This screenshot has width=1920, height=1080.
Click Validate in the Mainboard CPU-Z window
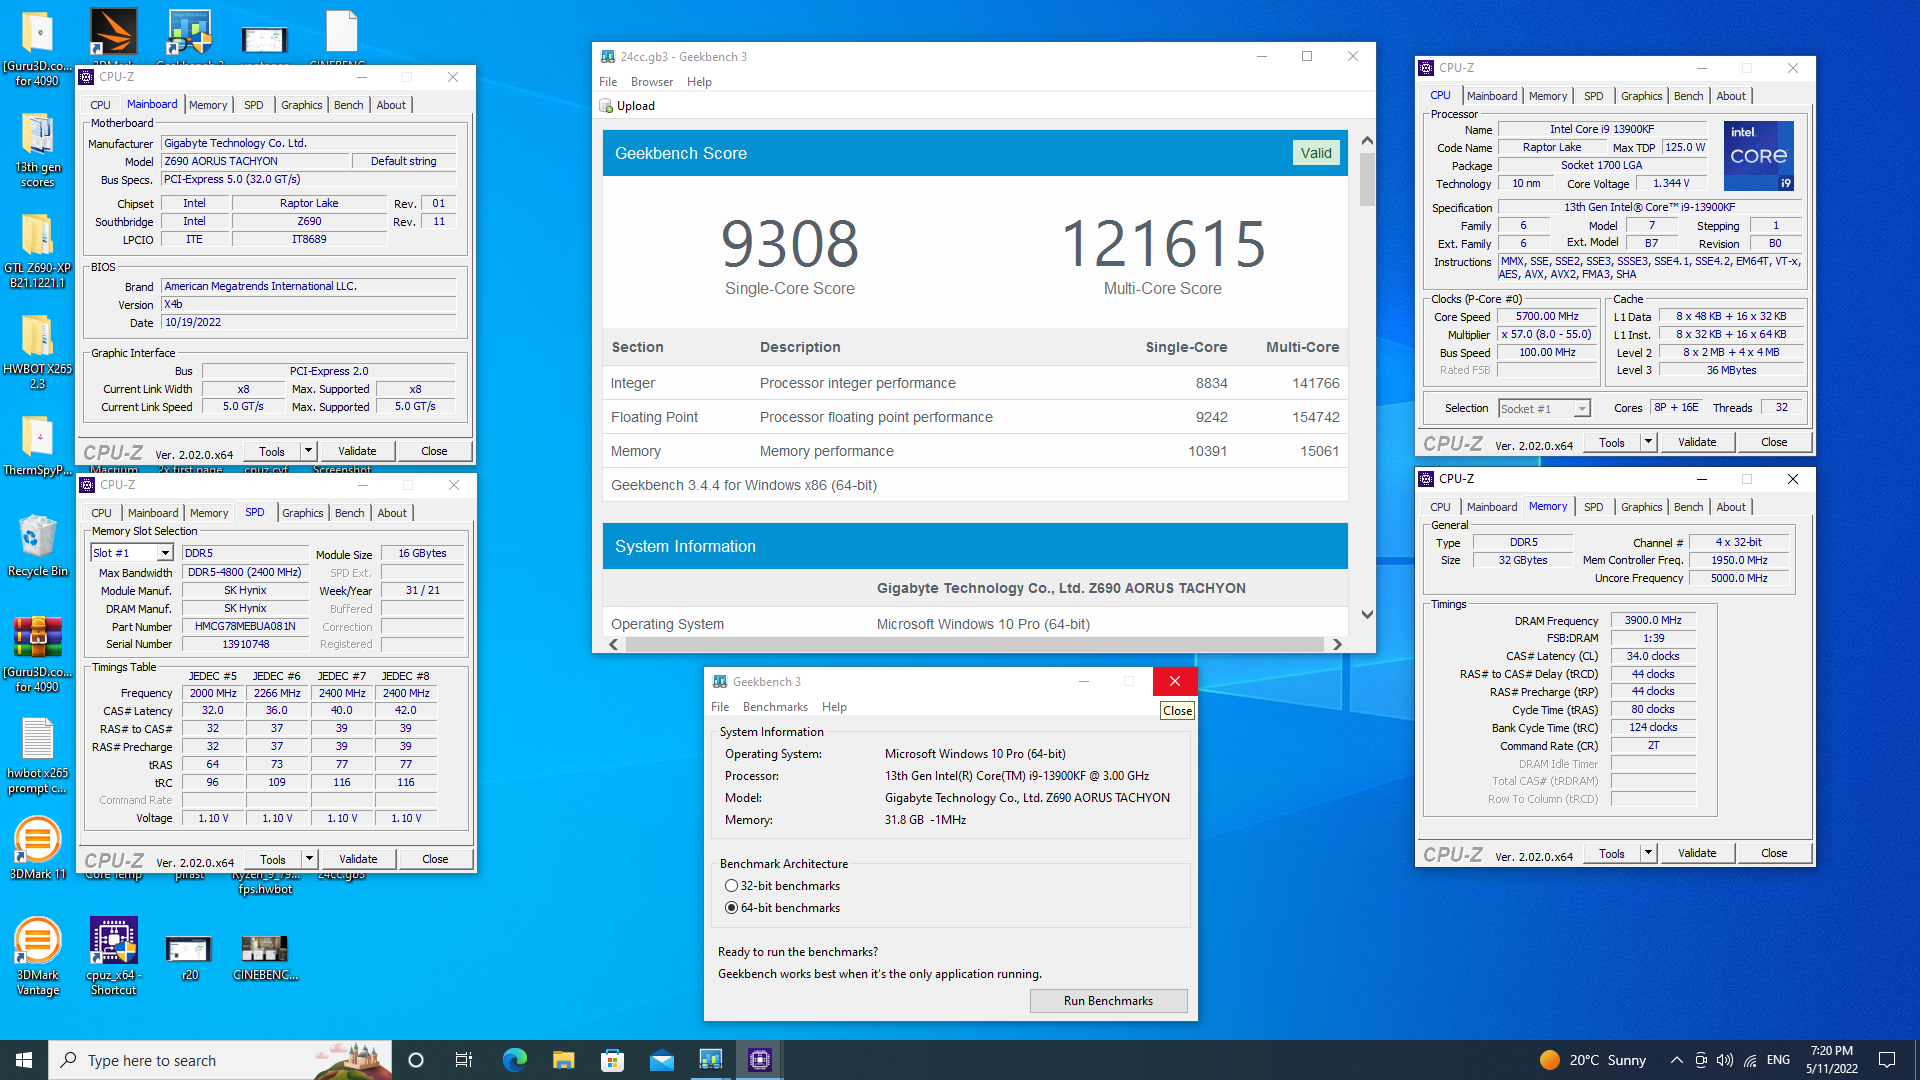[357, 451]
